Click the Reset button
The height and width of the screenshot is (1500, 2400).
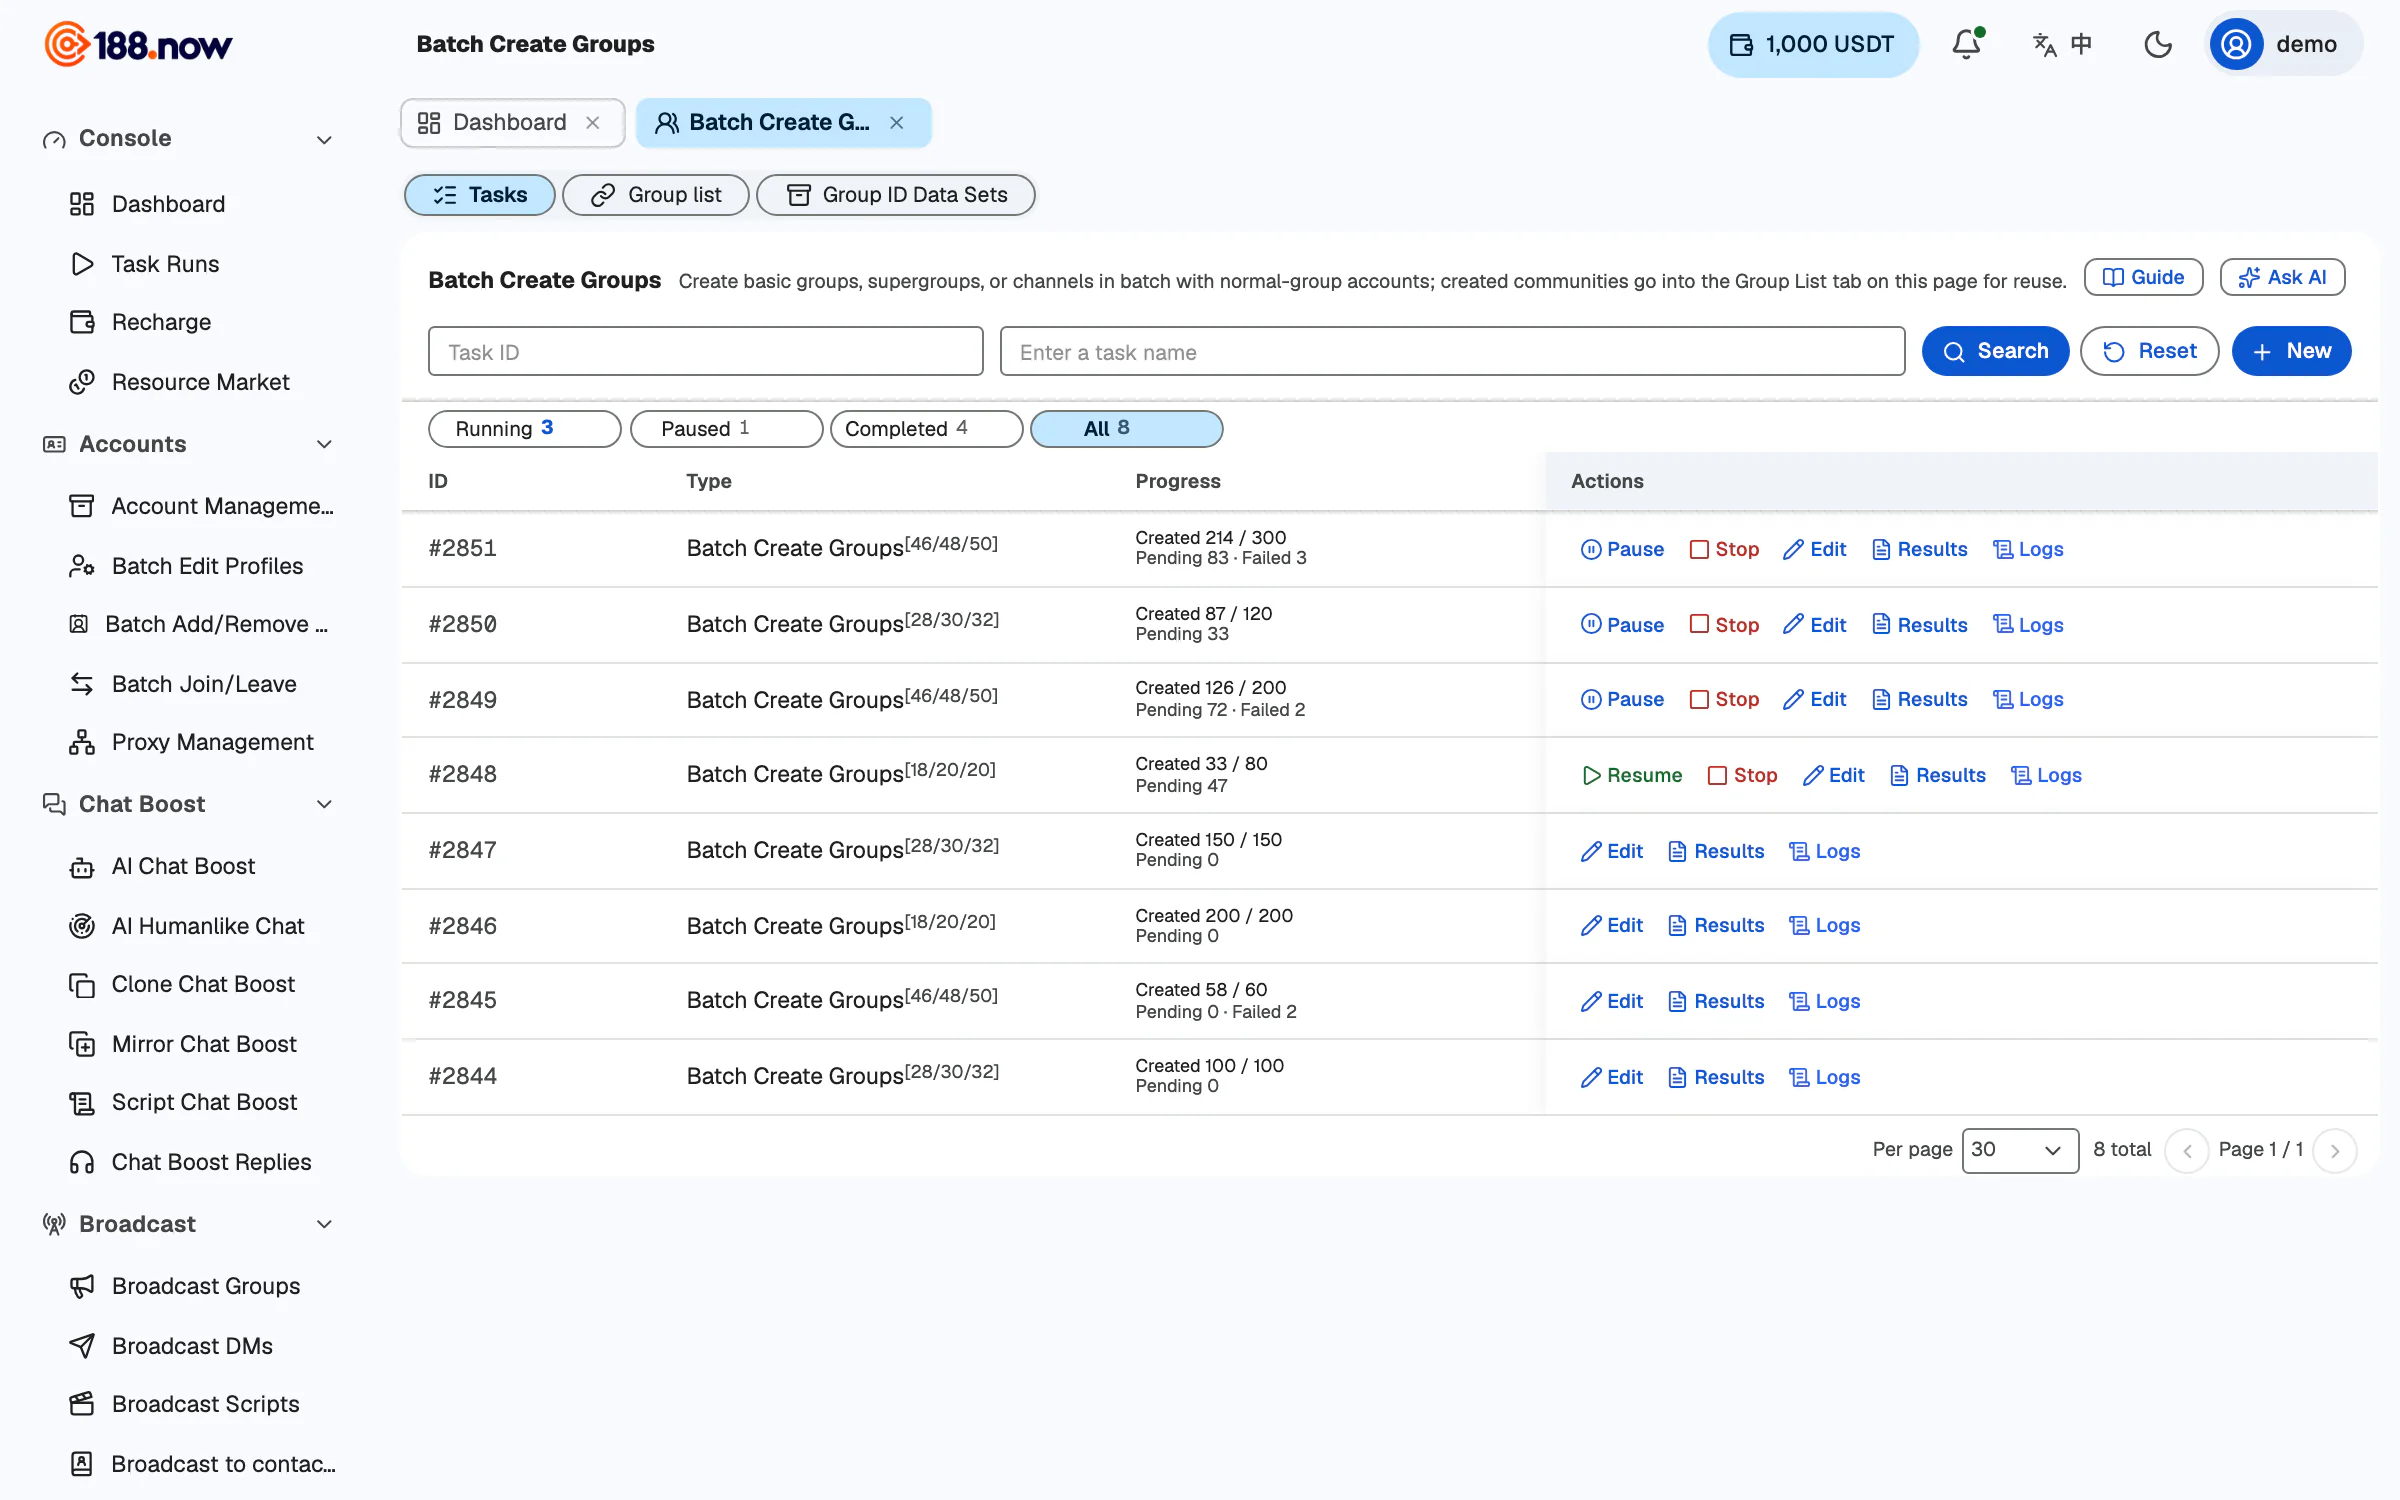[2149, 351]
